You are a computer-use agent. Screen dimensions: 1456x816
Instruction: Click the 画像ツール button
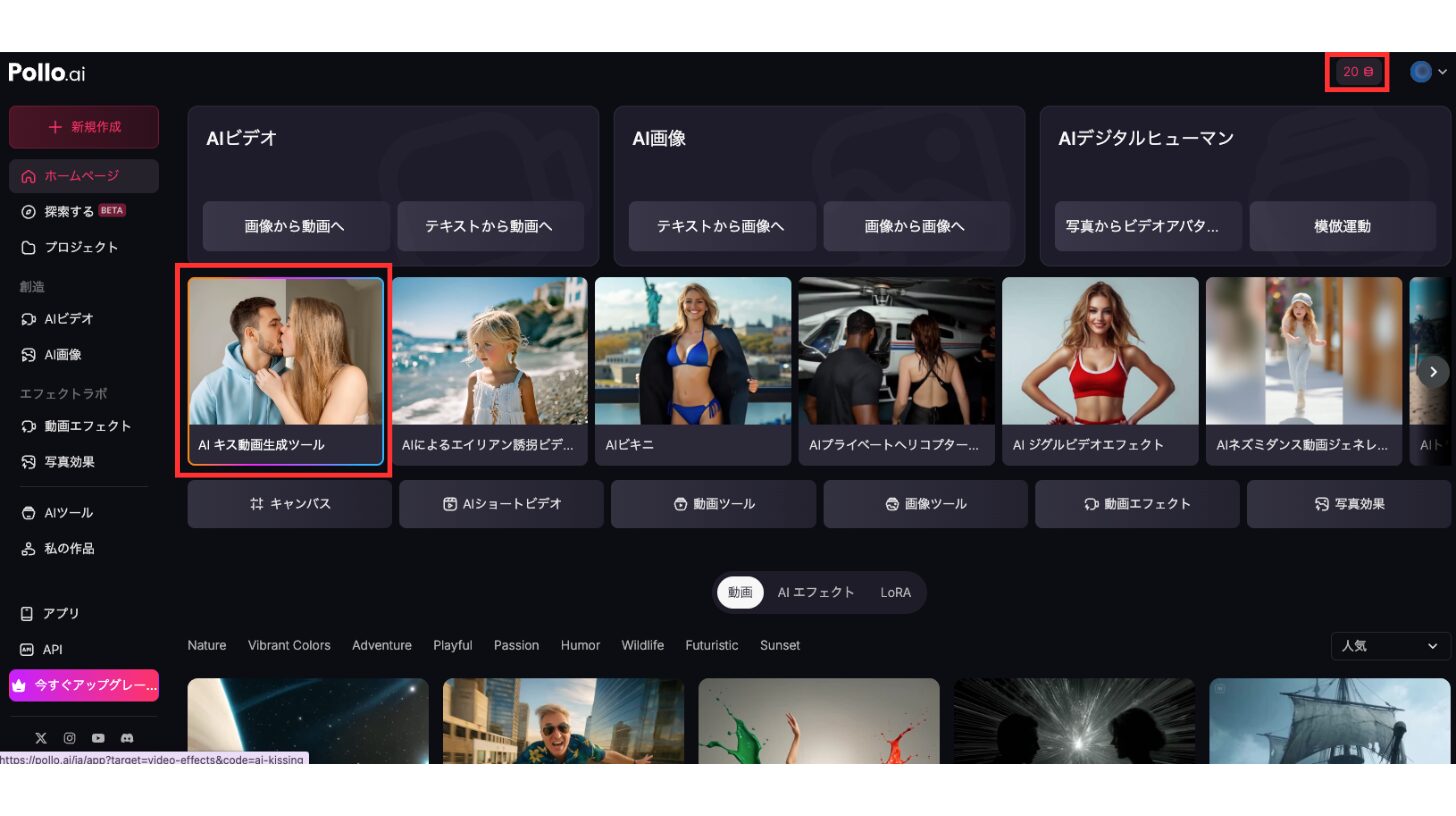925,504
